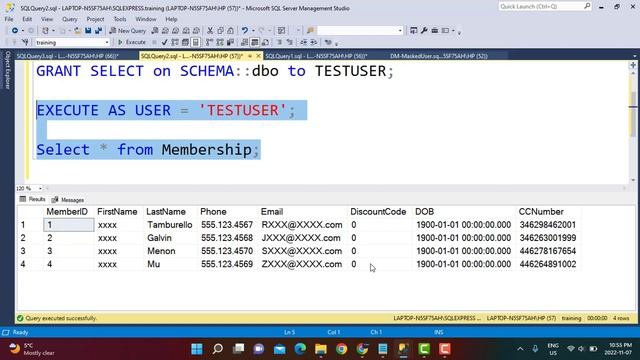Click the Phone cell 555.123.4570
640x360 pixels.
pos(227,251)
